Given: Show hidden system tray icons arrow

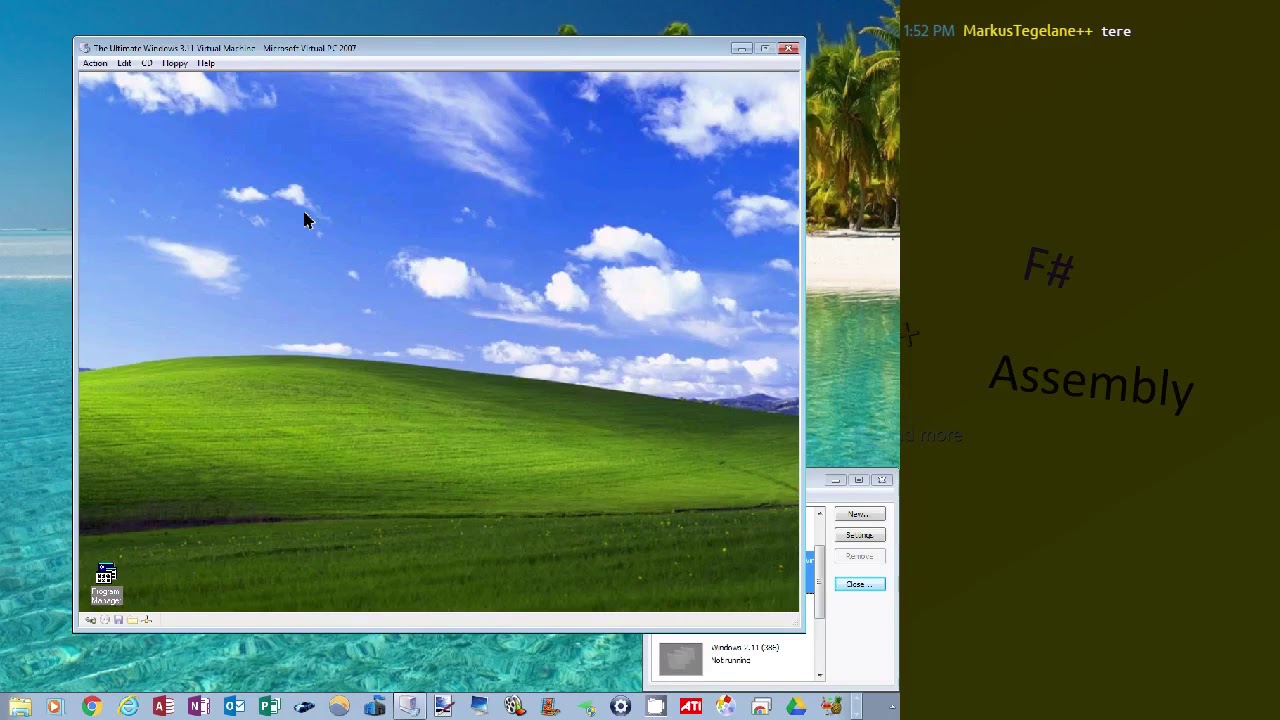Looking at the screenshot, I should [892, 708].
